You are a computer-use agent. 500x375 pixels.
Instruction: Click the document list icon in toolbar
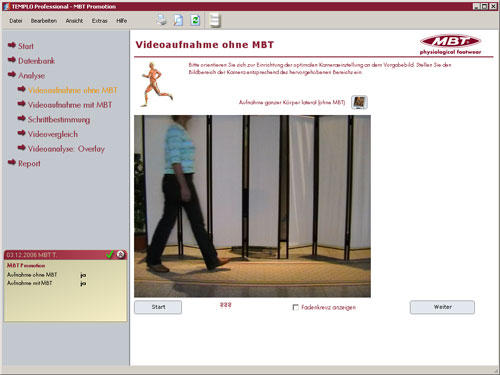215,20
